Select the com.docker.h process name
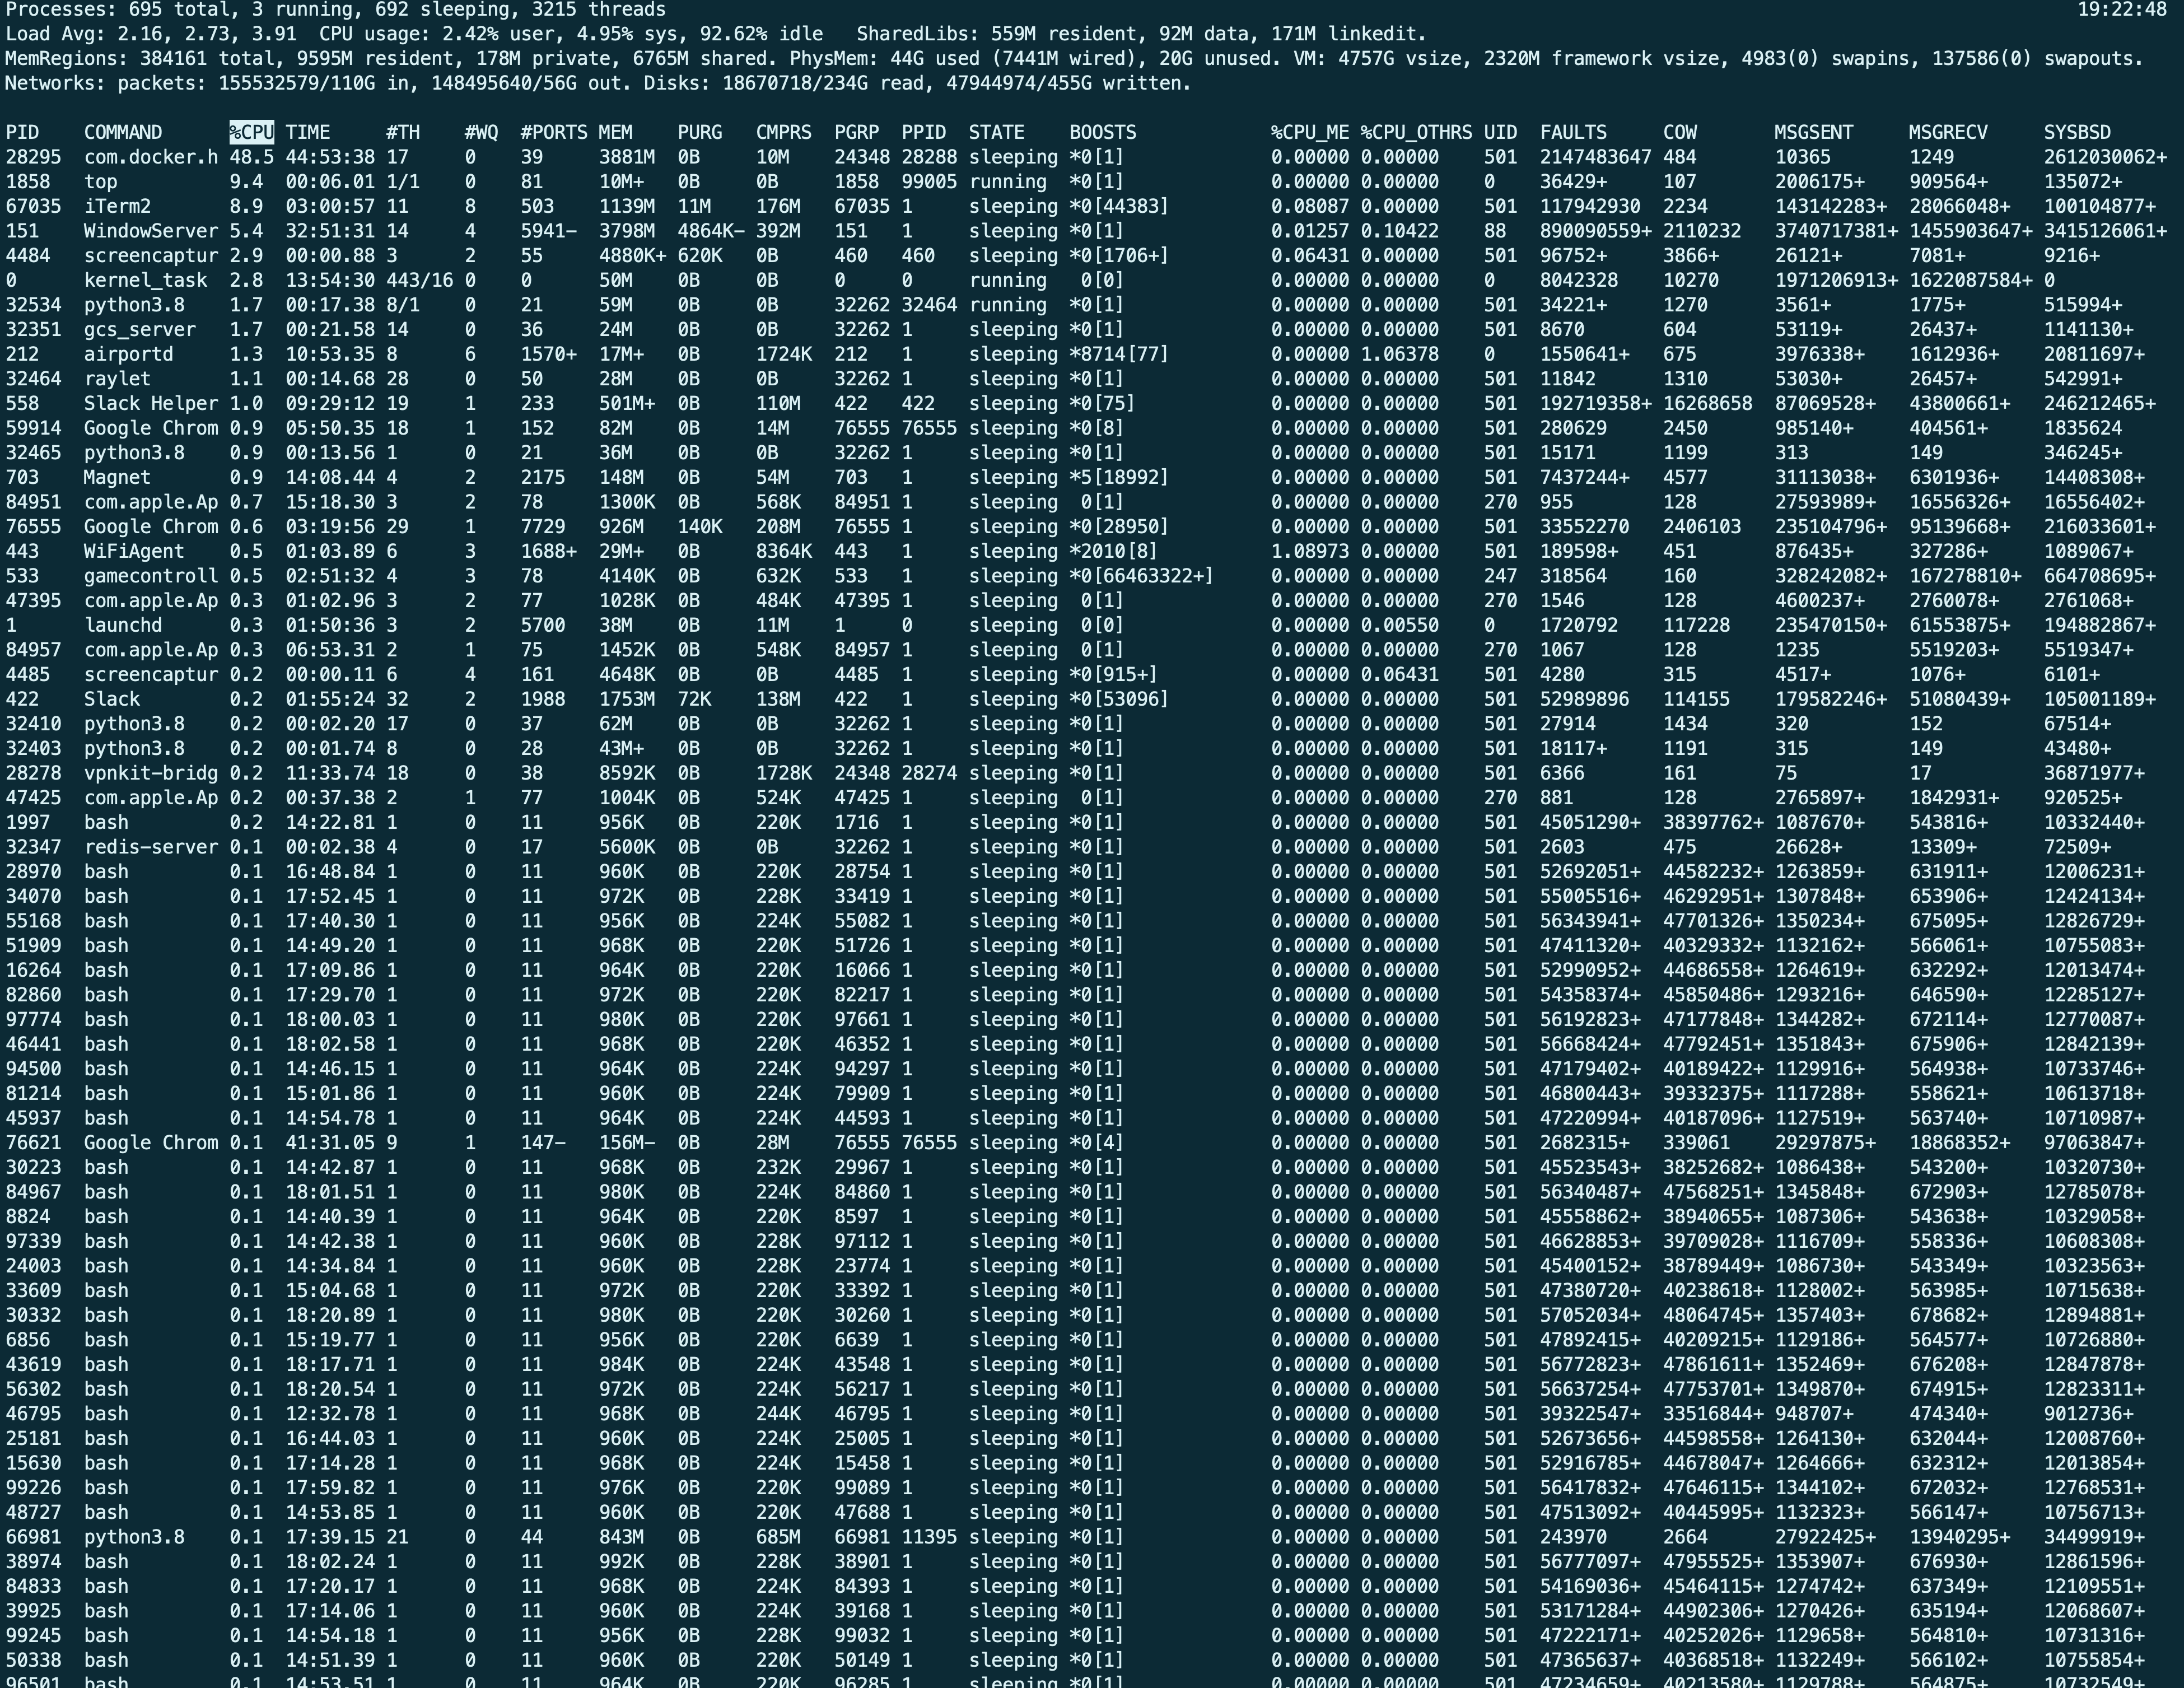2184x1688 pixels. (x=151, y=157)
